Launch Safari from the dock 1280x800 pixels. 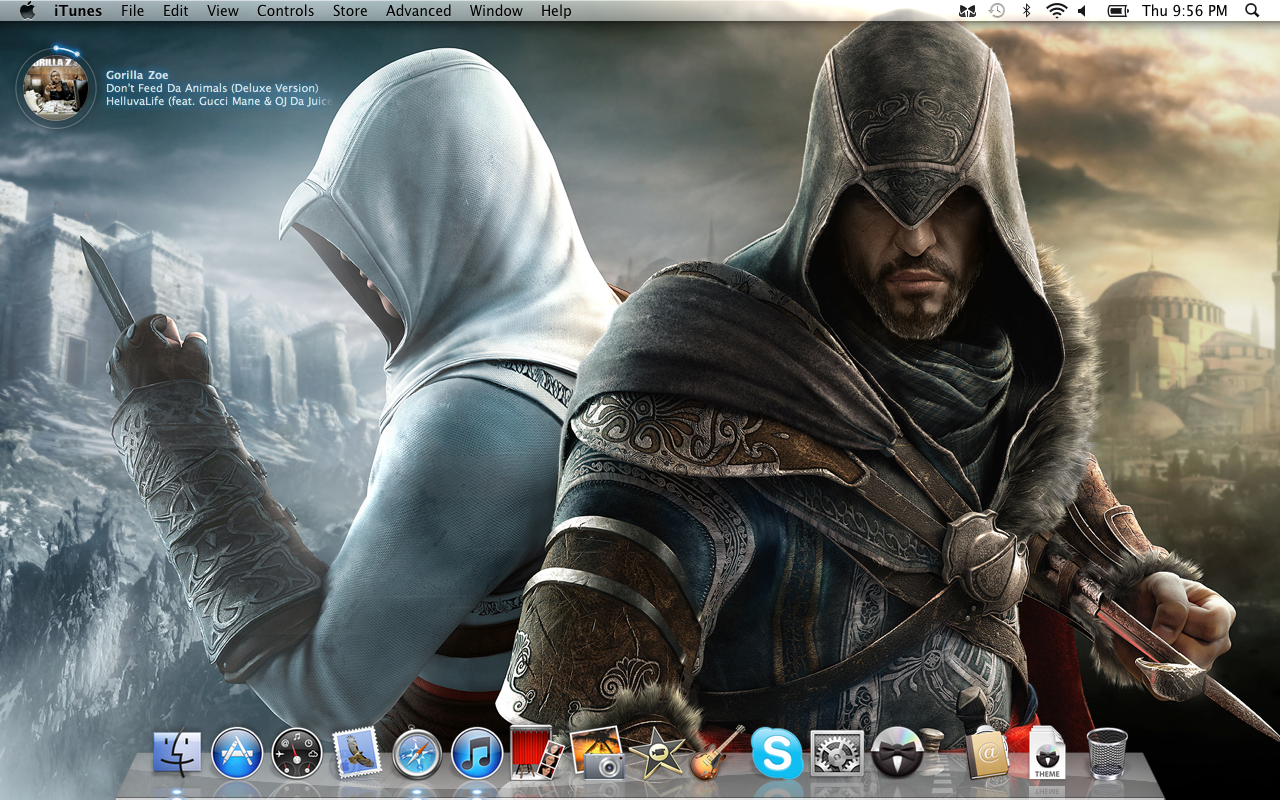click(417, 753)
